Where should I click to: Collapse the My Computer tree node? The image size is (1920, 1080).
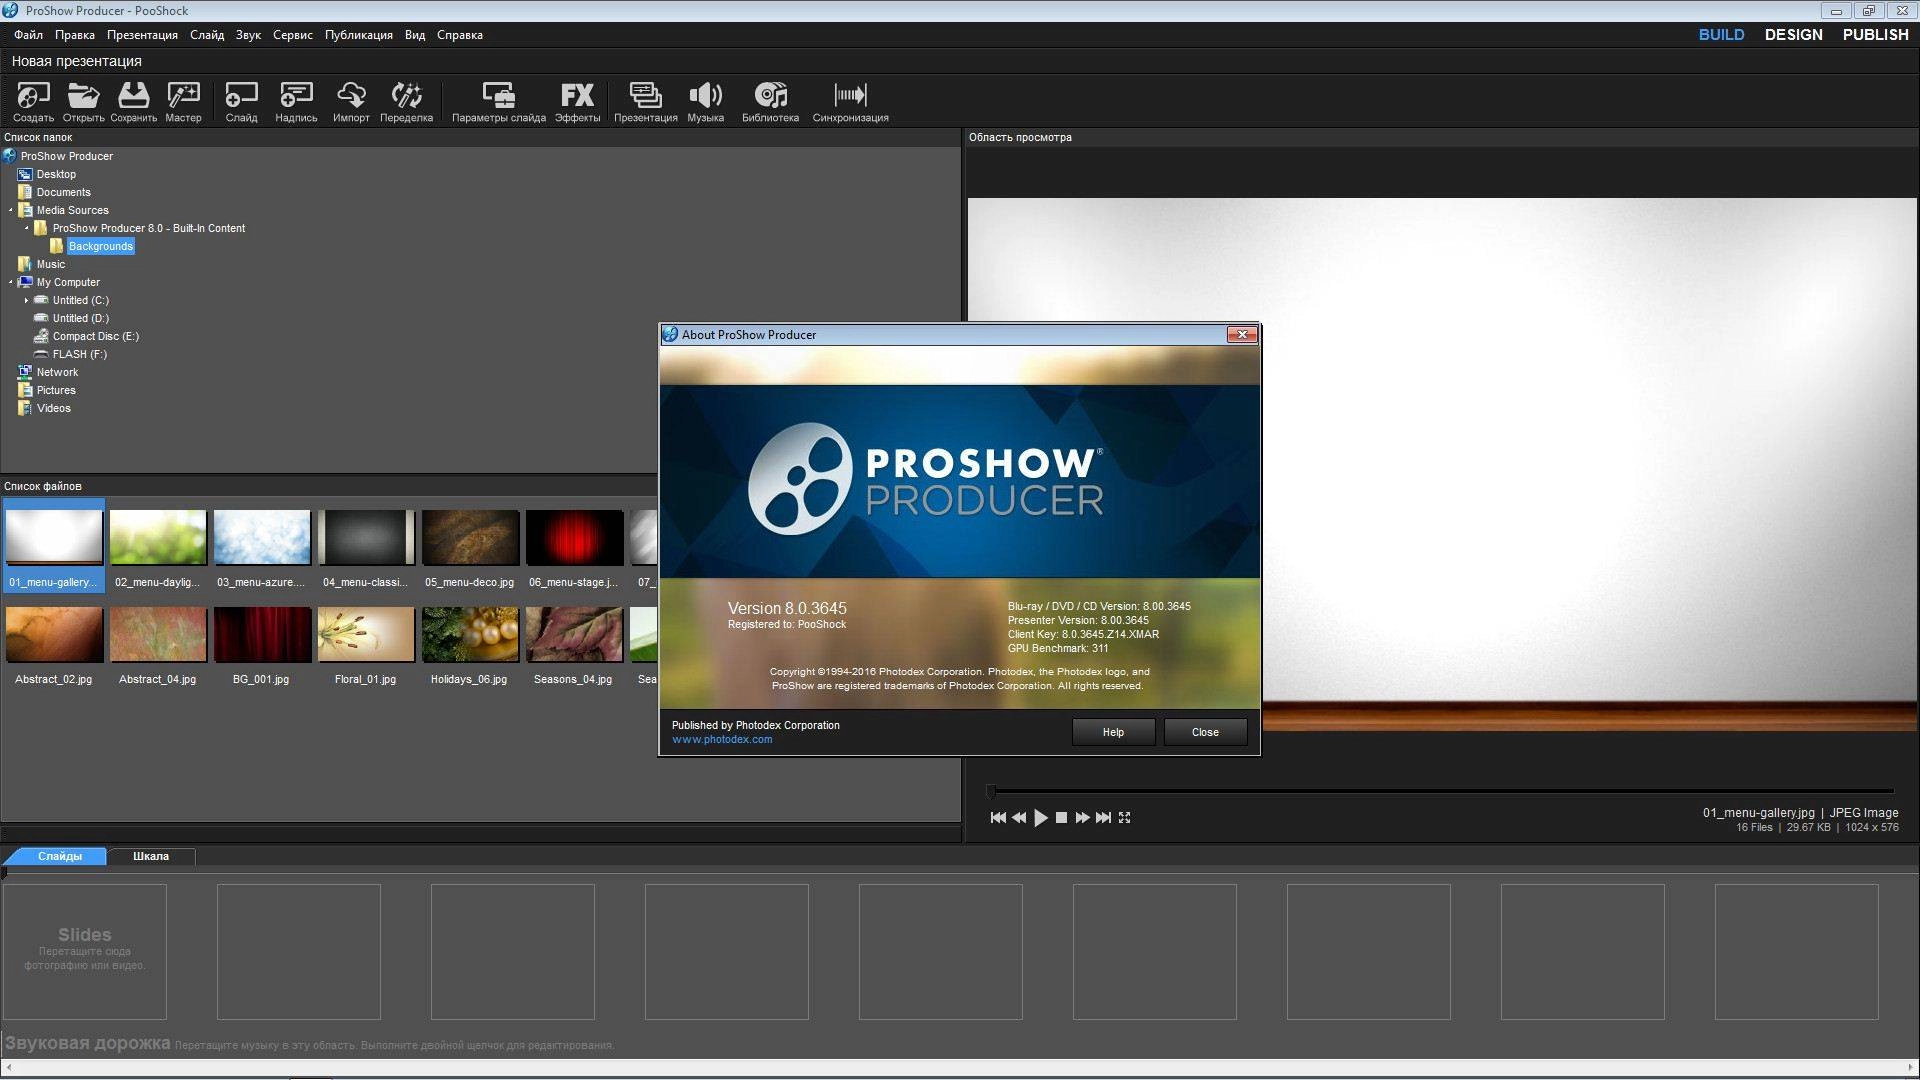(11, 283)
